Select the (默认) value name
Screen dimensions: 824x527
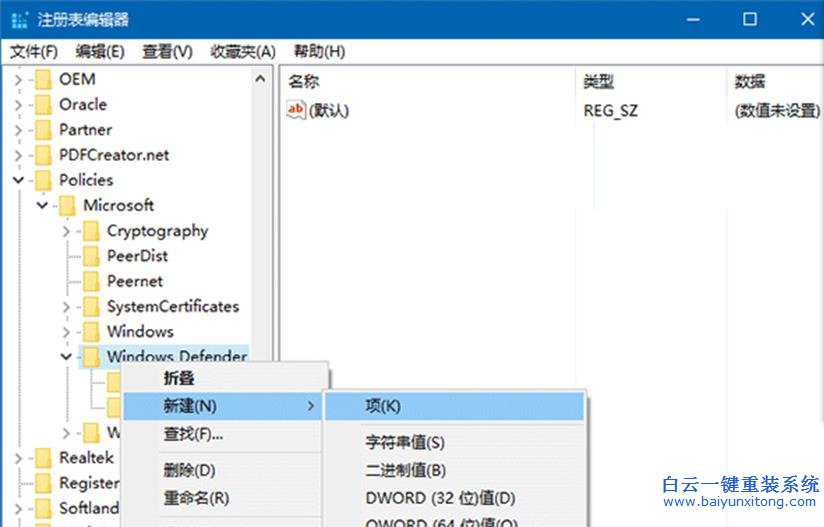[329, 110]
